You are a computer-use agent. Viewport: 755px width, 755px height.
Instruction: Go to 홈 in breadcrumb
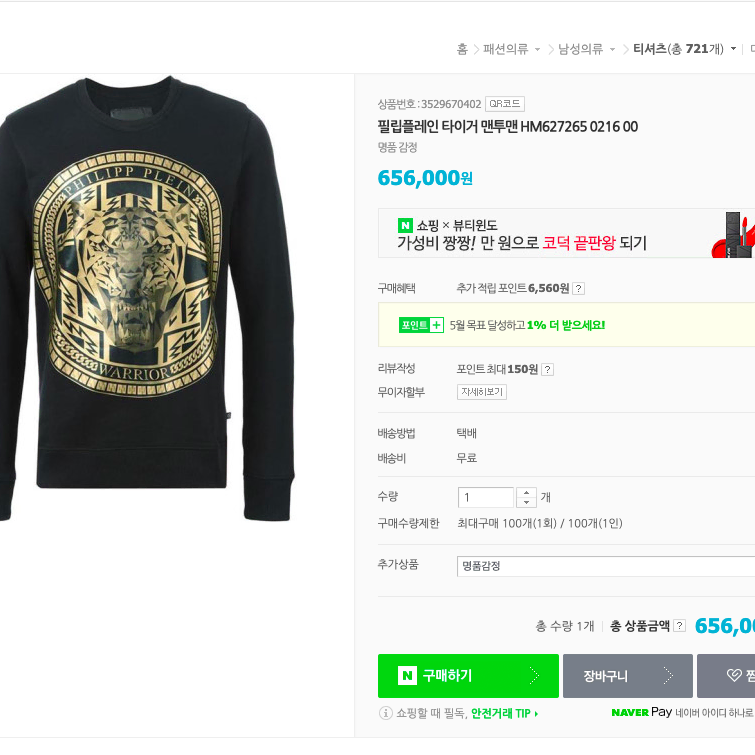click(462, 49)
